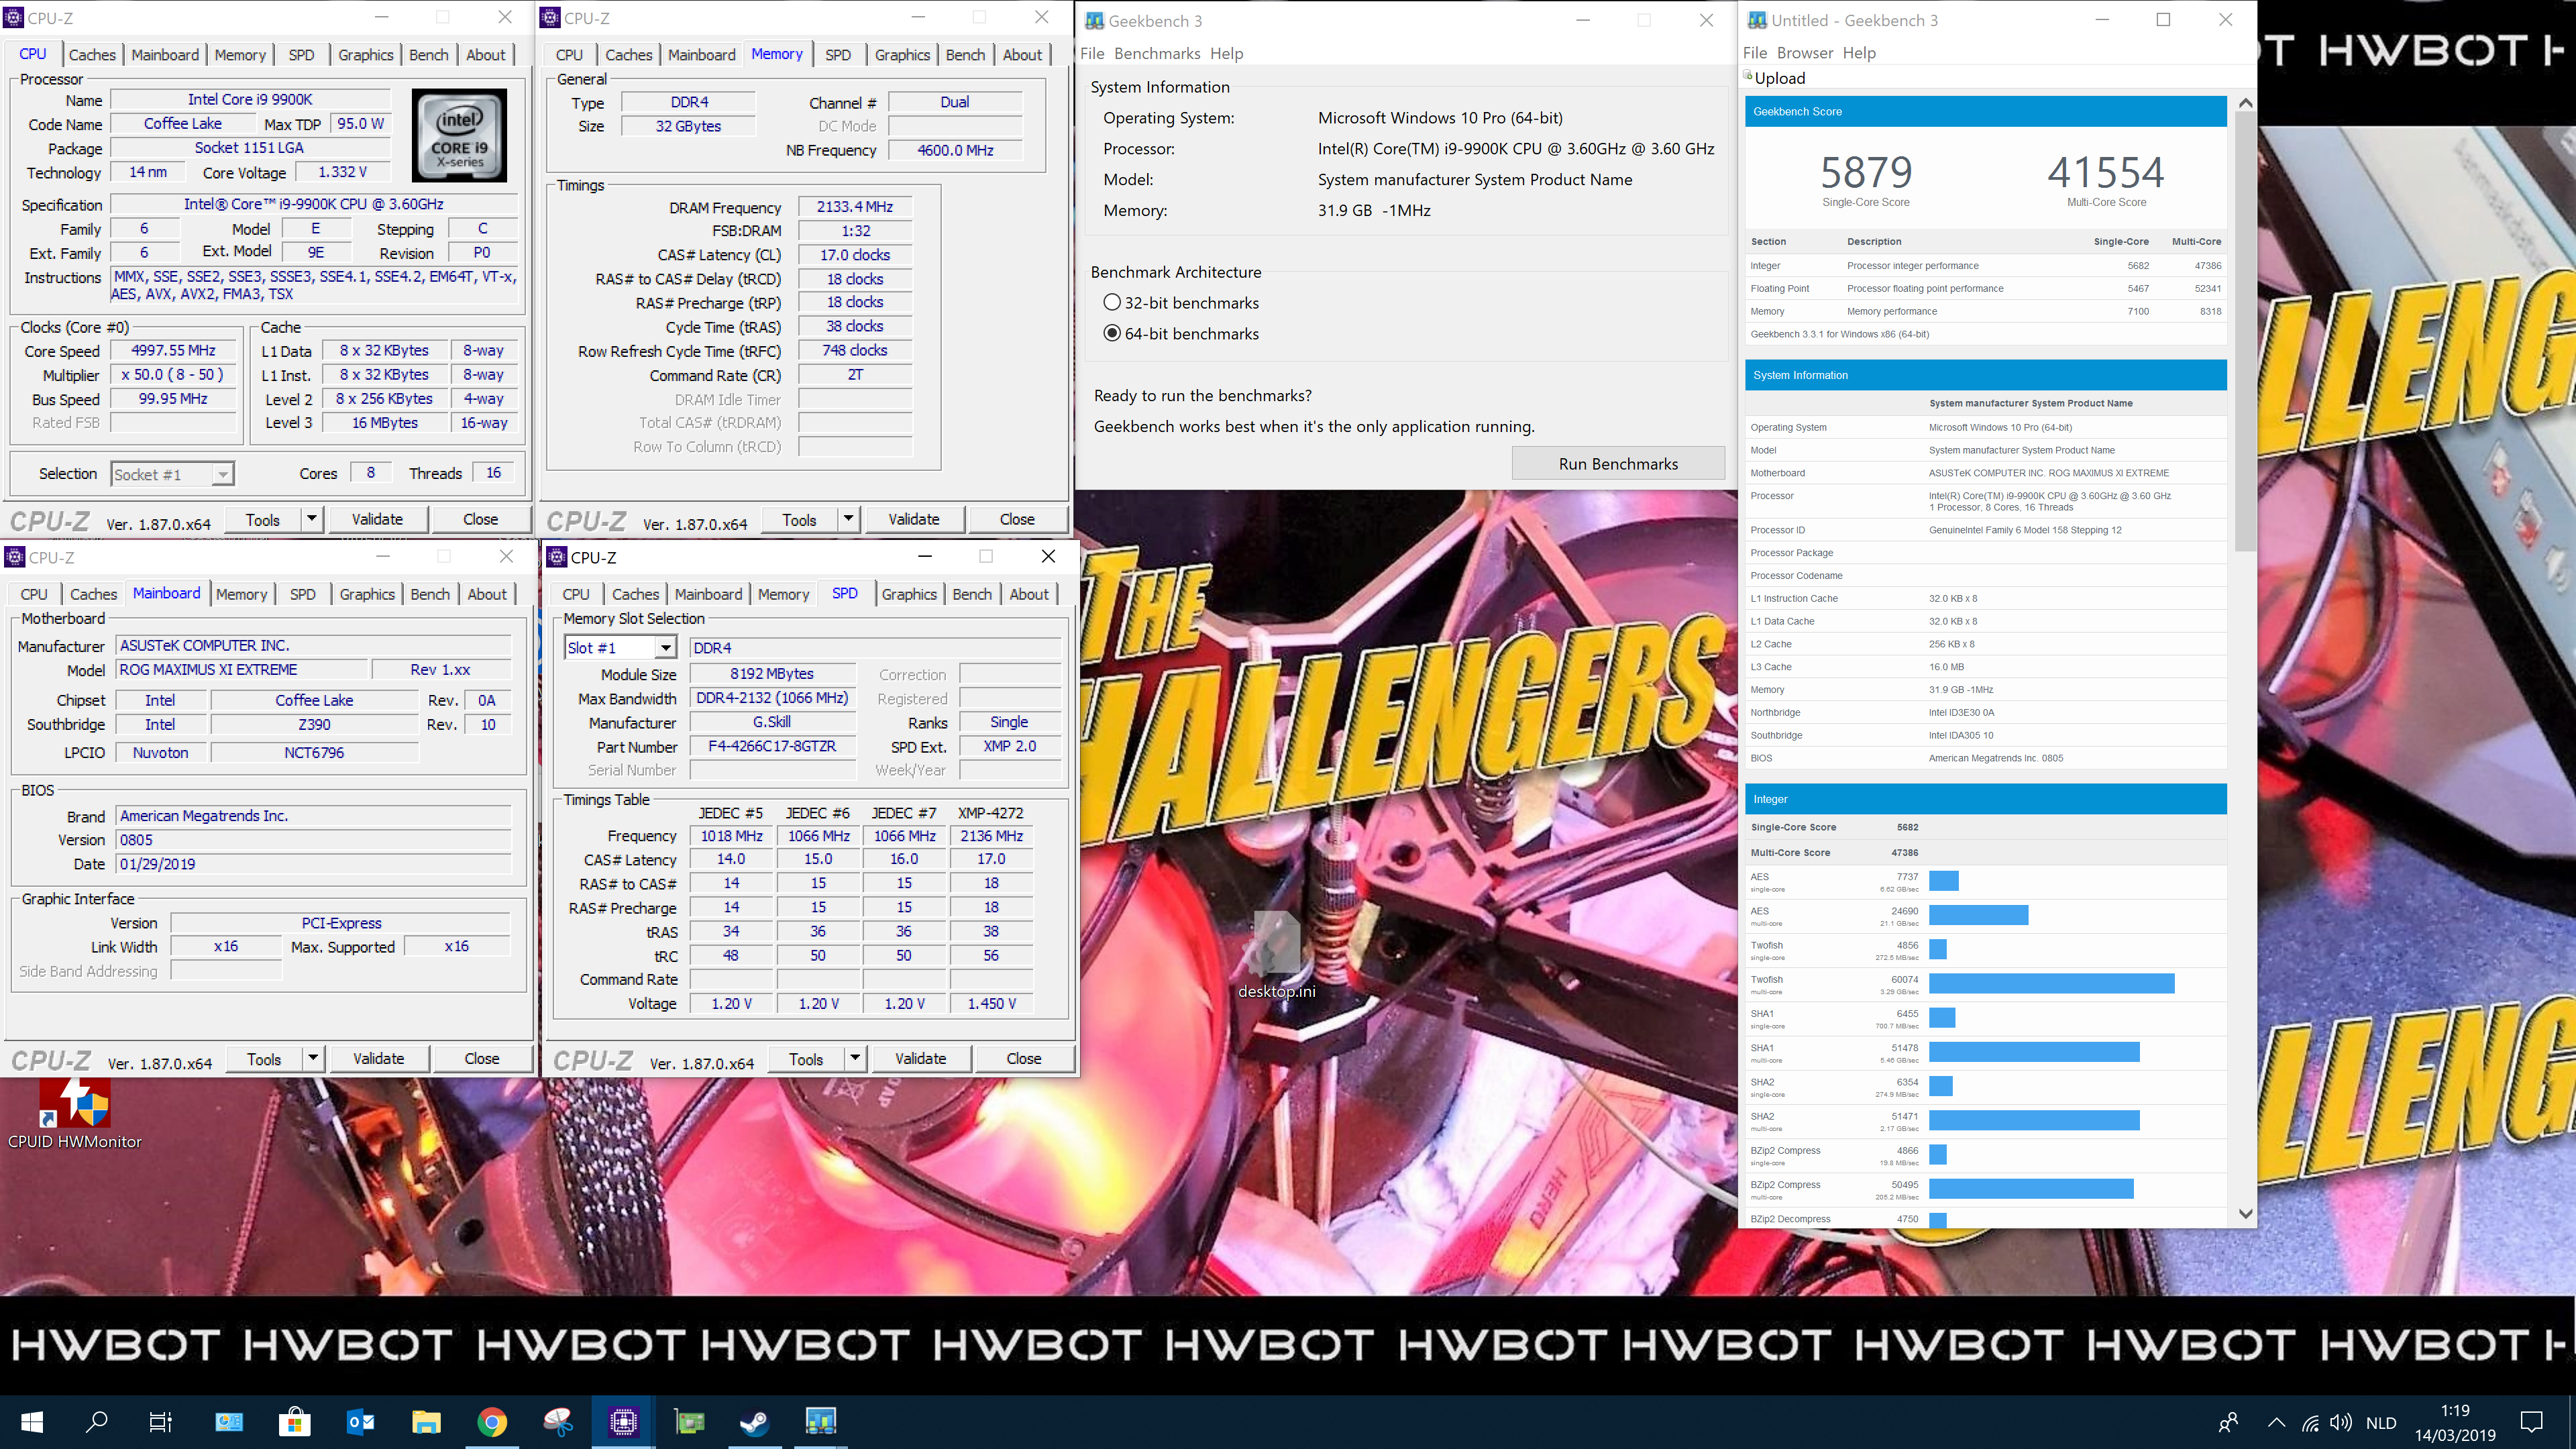Open People icon in system tray
2576x1449 pixels.
click(2229, 1422)
